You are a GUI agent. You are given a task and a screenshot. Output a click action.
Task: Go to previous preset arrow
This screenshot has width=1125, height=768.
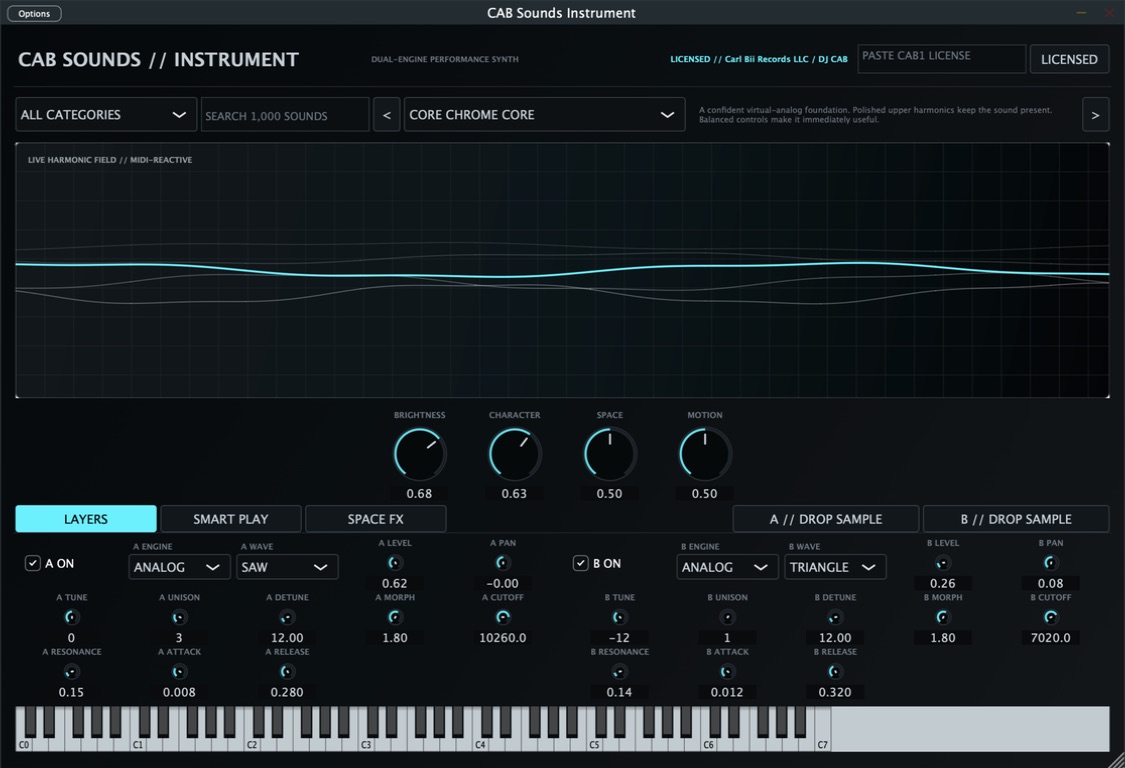pyautogui.click(x=387, y=115)
